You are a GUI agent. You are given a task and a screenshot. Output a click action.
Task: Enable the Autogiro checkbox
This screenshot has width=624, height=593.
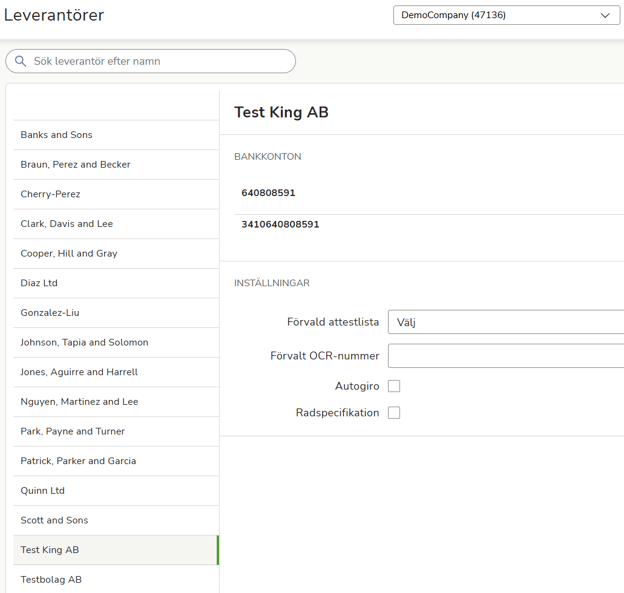point(394,386)
